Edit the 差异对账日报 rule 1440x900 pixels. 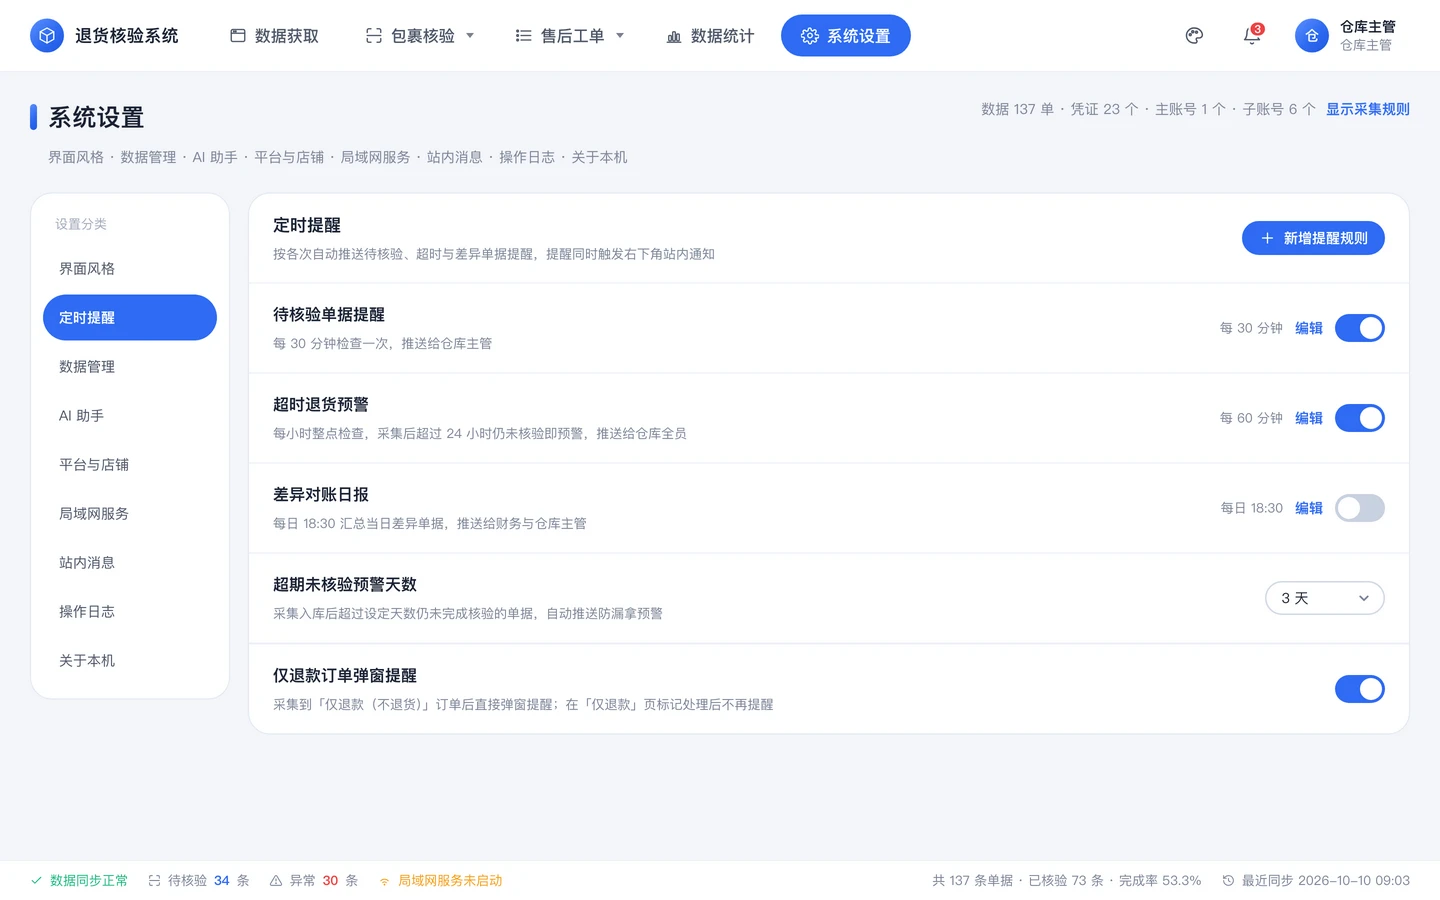click(x=1309, y=508)
